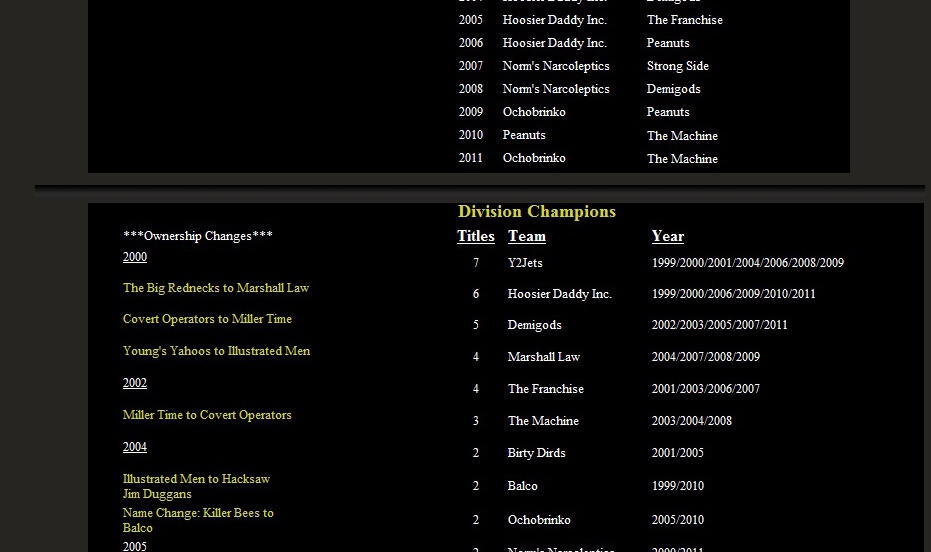The image size is (931, 552).
Task: Click 'The Big Rednecks to Marshall Law' link
Action: point(216,288)
